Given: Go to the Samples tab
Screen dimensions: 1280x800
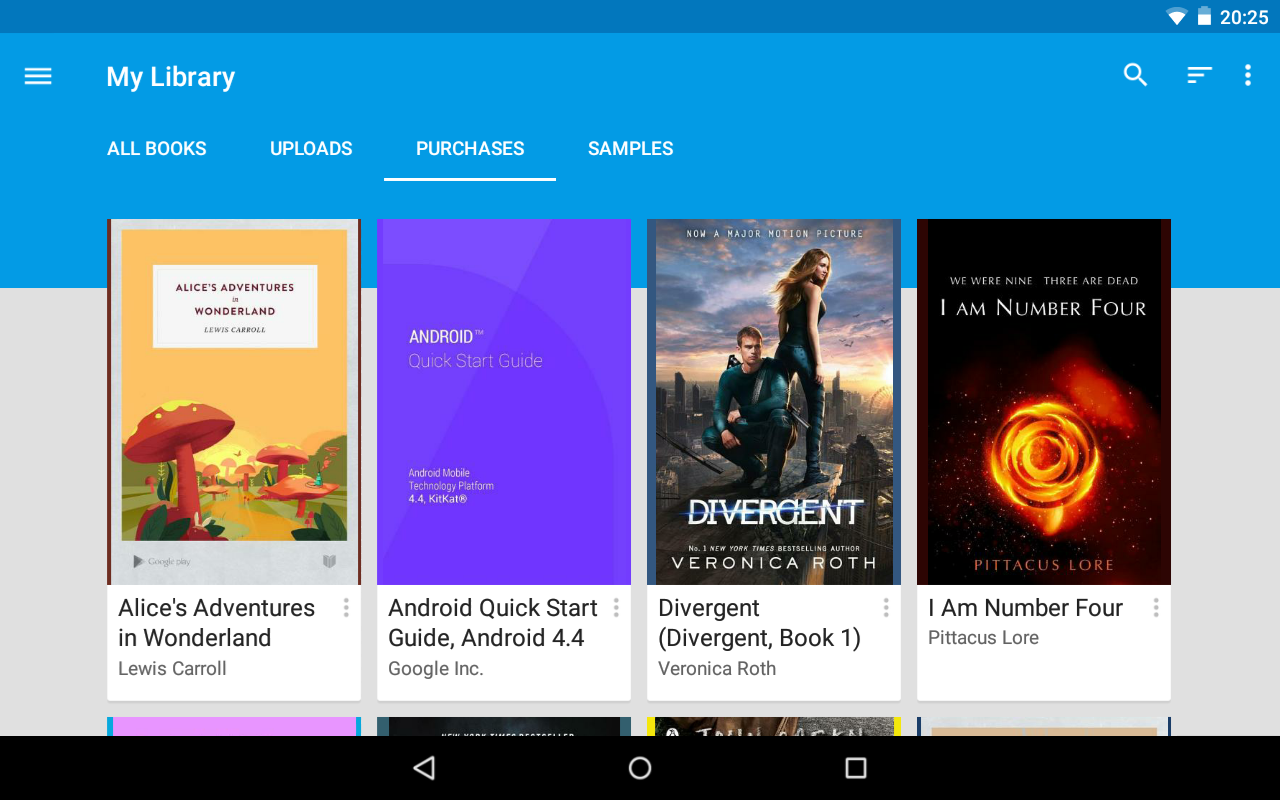Looking at the screenshot, I should (630, 149).
